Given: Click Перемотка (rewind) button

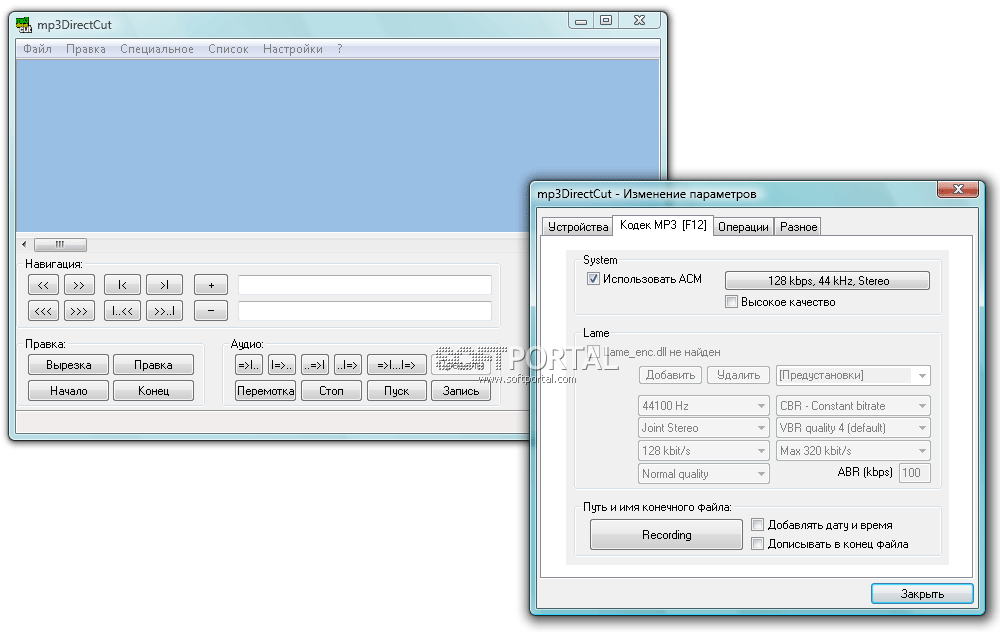Looking at the screenshot, I should point(265,390).
